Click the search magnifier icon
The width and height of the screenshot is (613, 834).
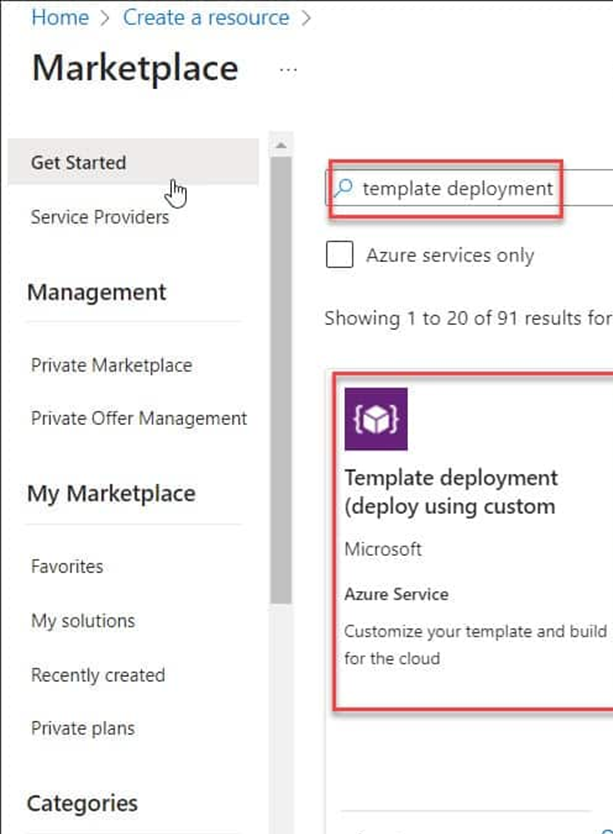click(x=344, y=188)
